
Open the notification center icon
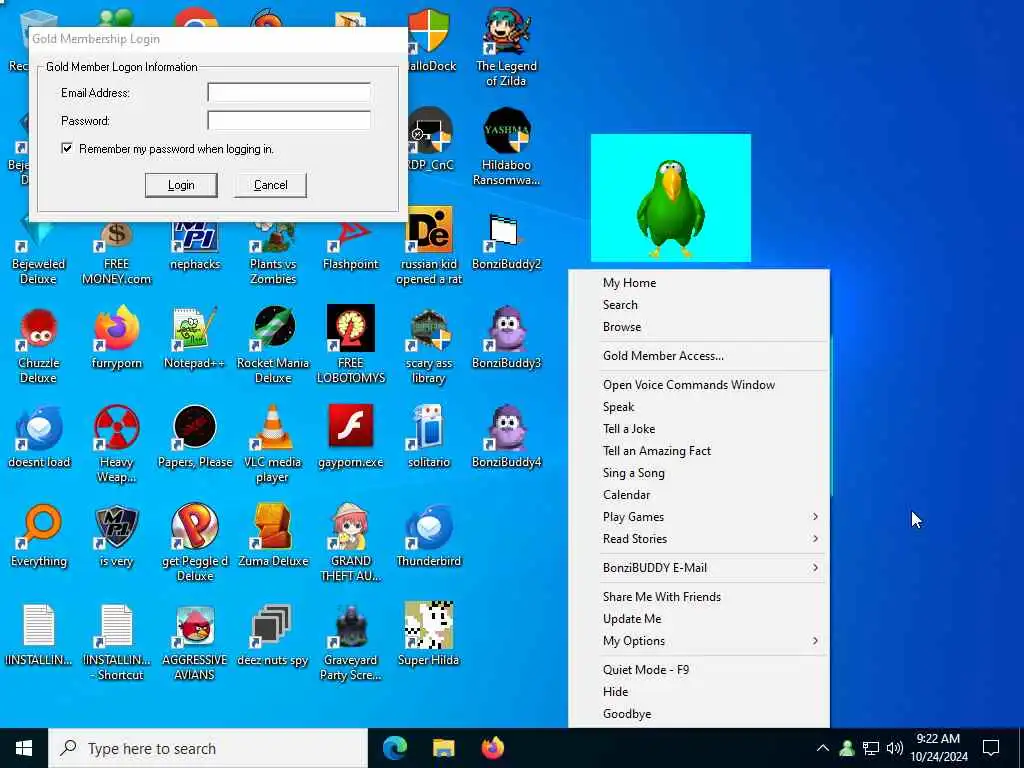[991, 748]
